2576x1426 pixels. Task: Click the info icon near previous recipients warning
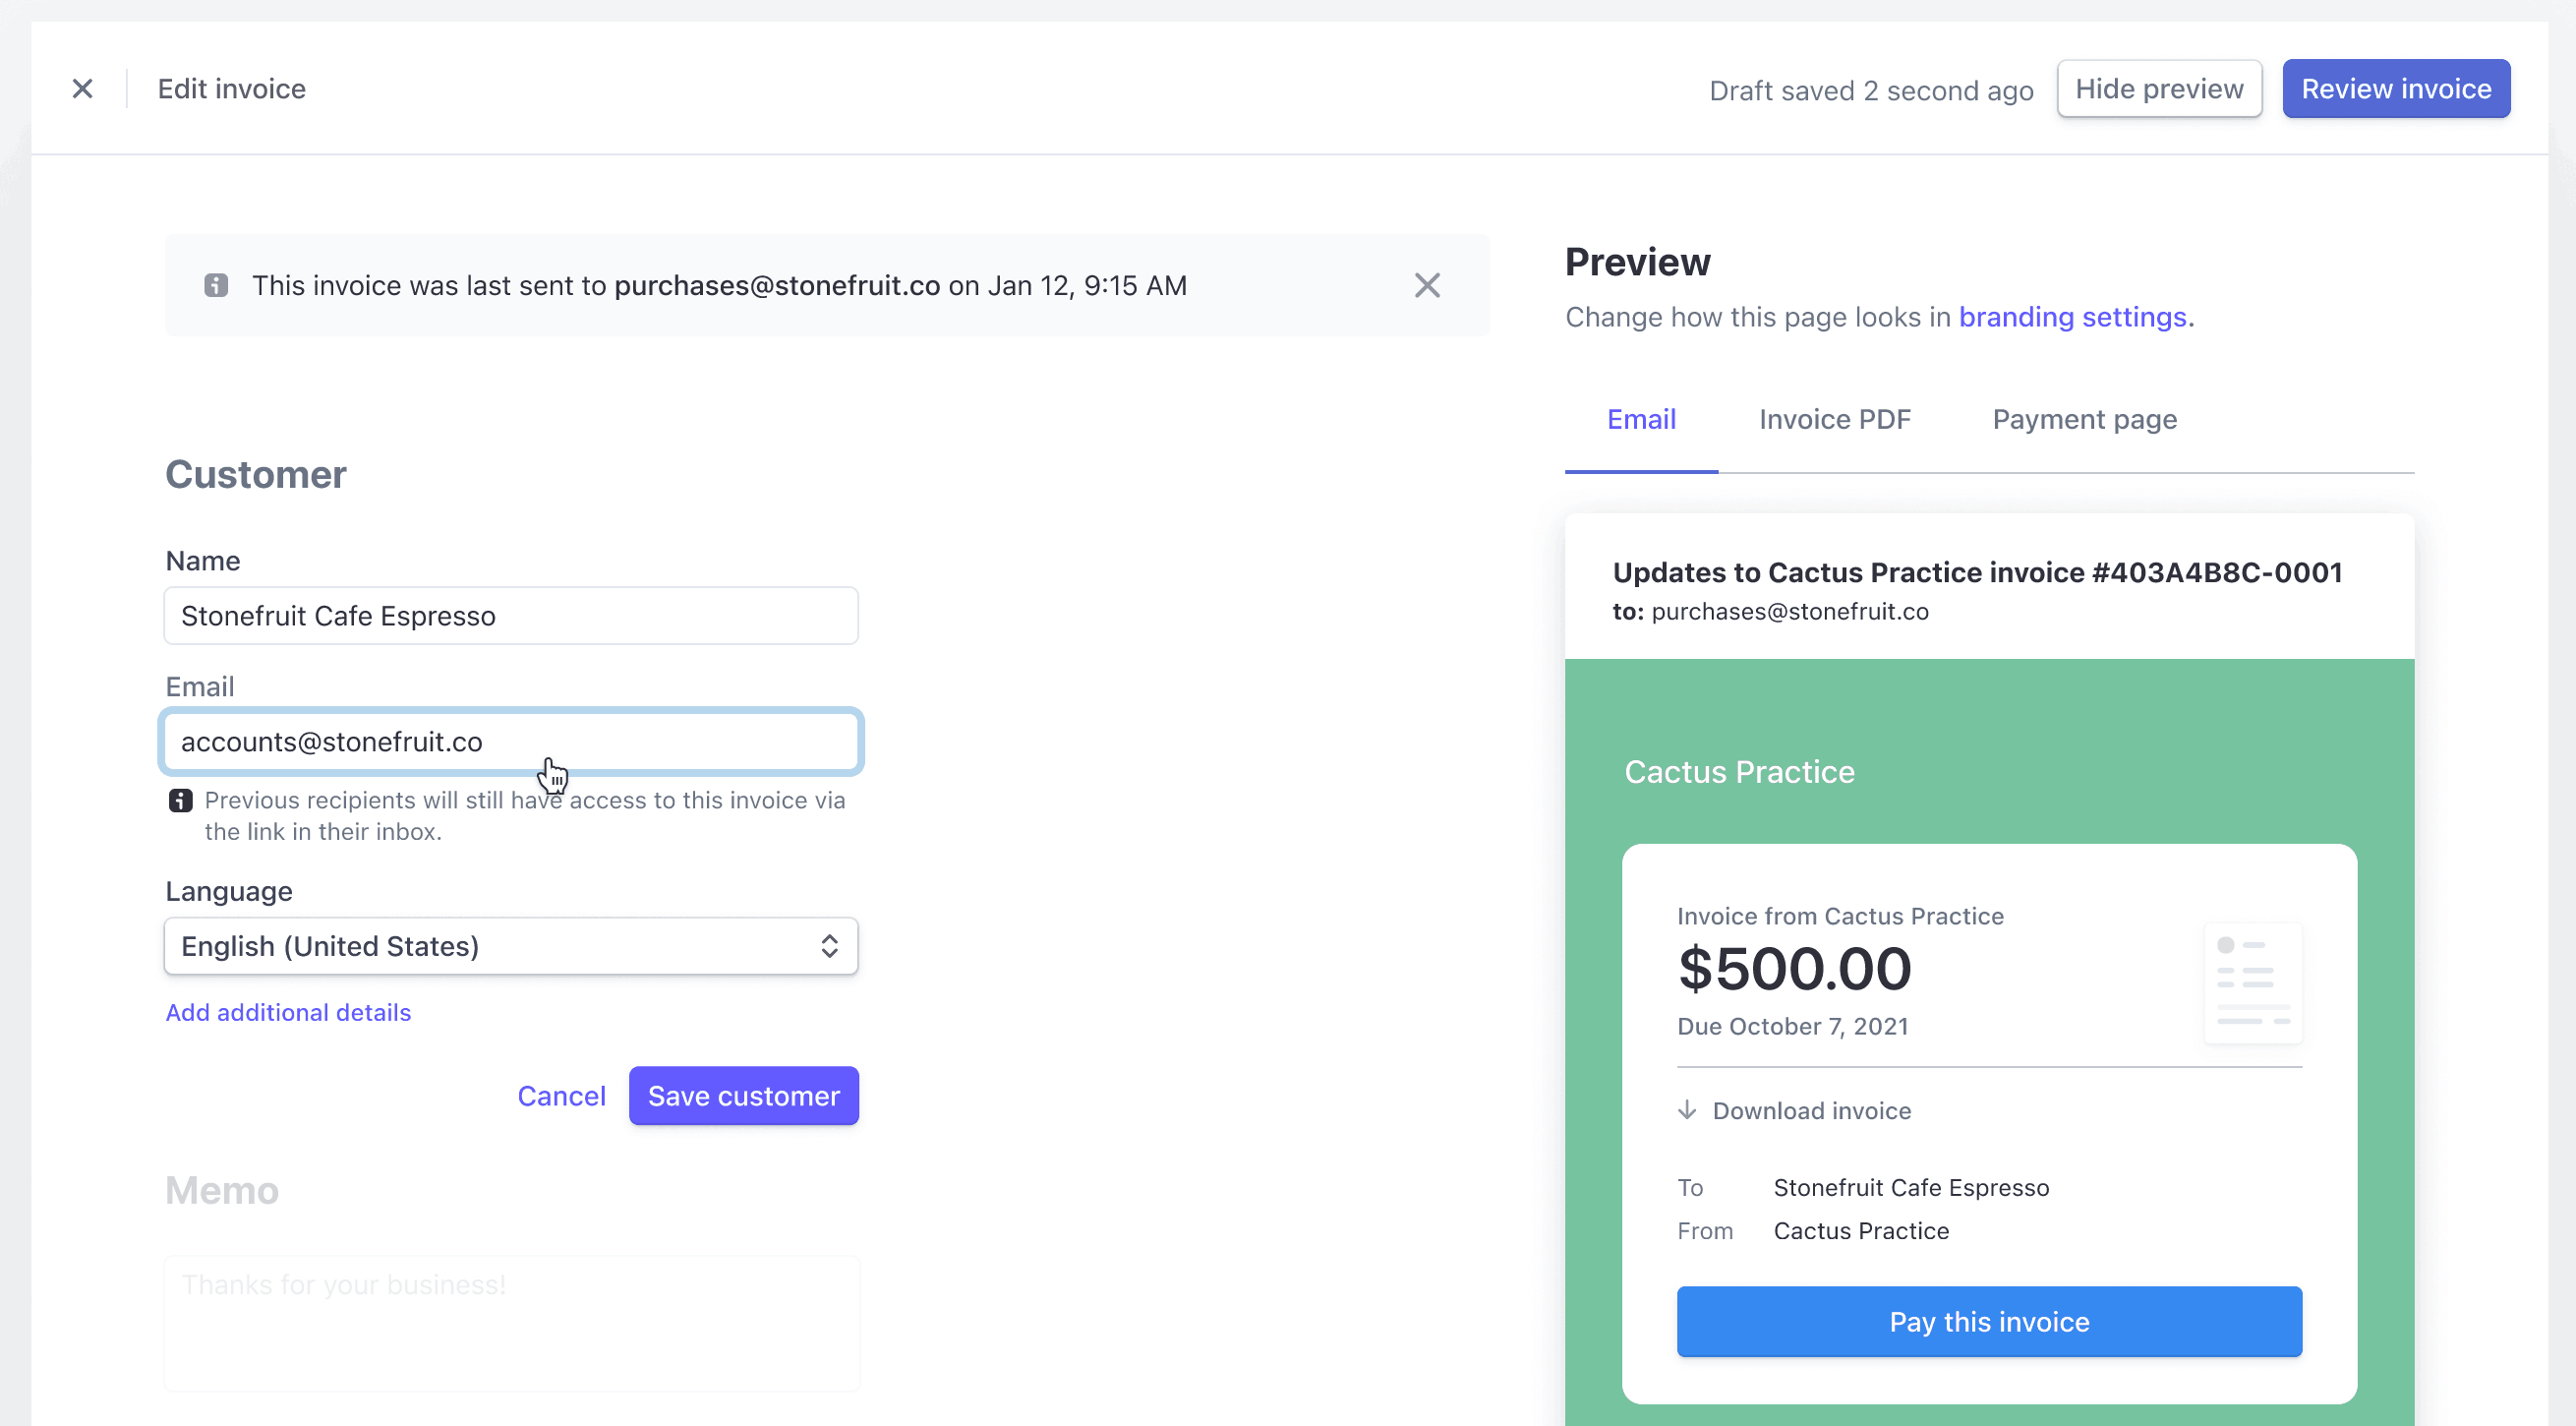[179, 801]
